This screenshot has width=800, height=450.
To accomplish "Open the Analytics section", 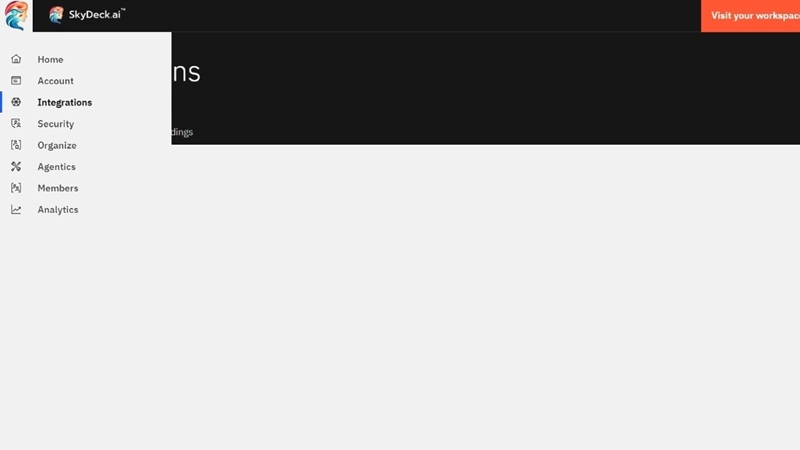I will click(57, 210).
